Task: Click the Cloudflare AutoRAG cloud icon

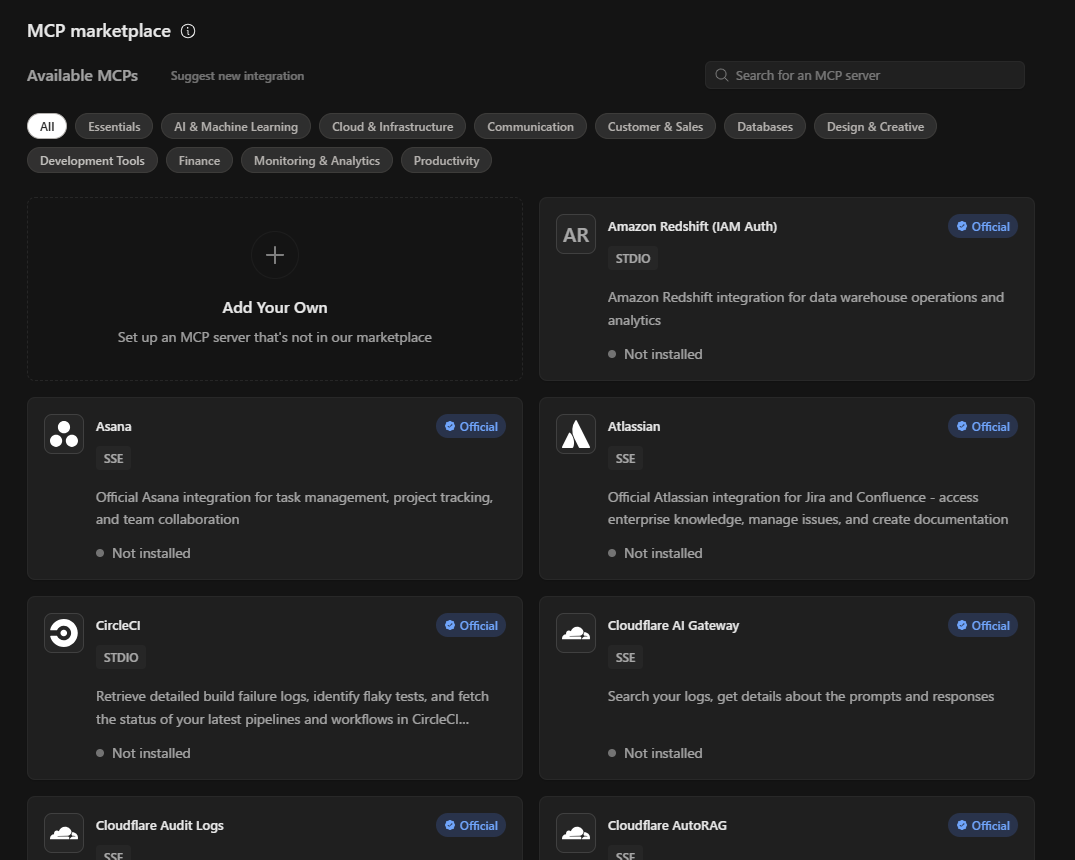Action: pos(576,832)
